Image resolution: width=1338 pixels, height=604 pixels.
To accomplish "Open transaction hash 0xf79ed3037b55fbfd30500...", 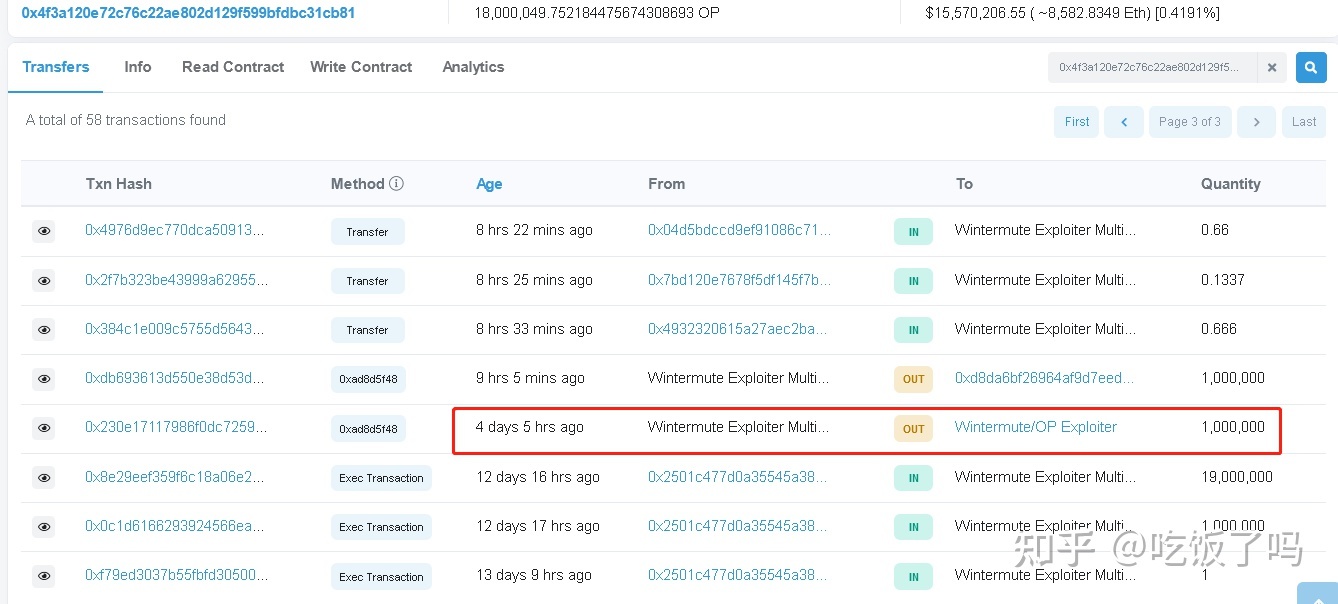I will 176,575.
